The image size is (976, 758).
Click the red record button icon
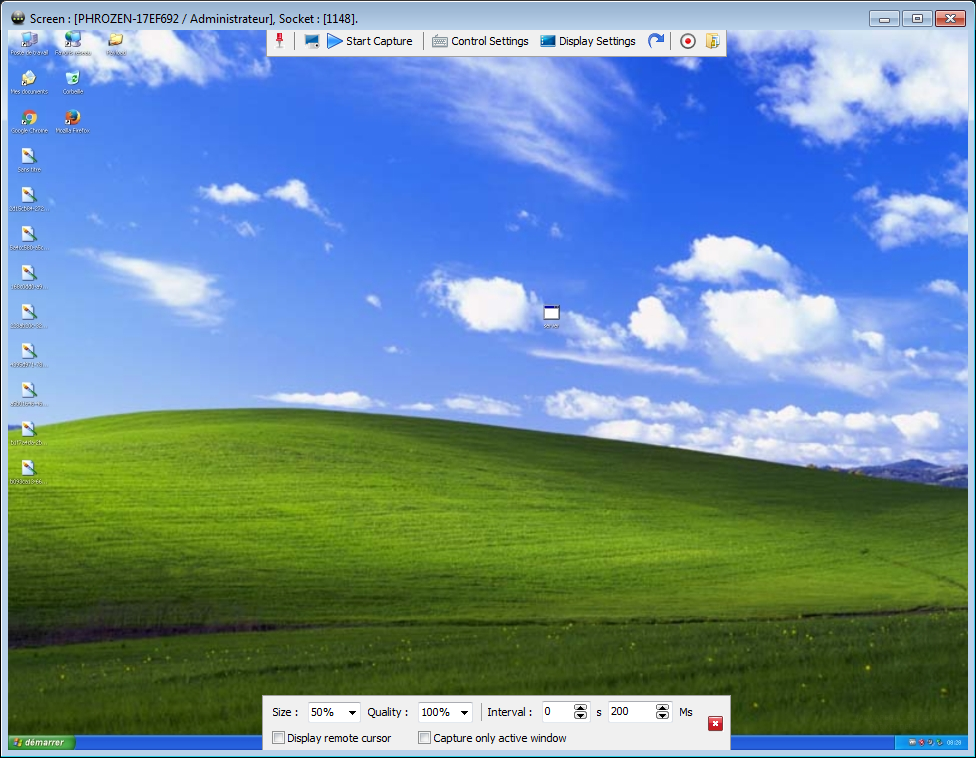tap(687, 41)
